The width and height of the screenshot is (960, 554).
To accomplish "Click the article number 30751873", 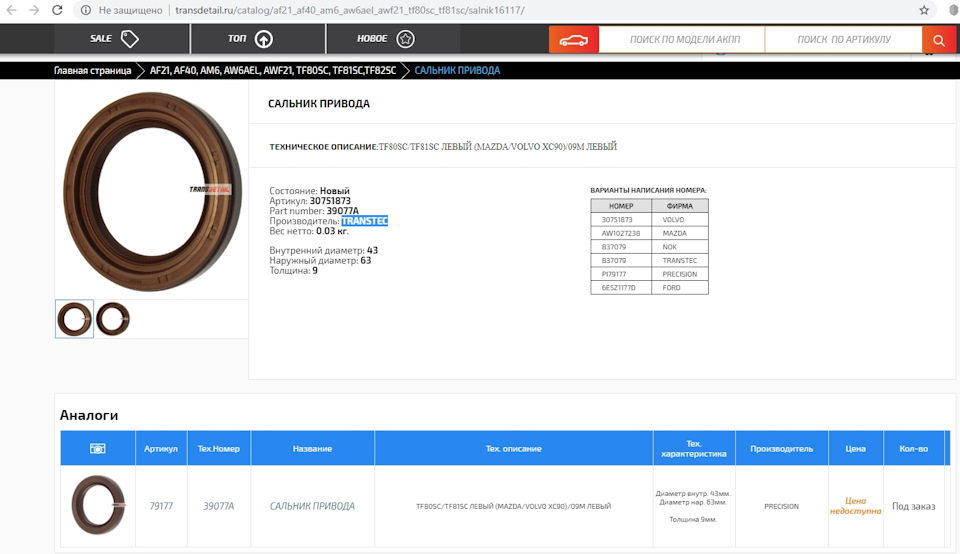I will click(330, 201).
